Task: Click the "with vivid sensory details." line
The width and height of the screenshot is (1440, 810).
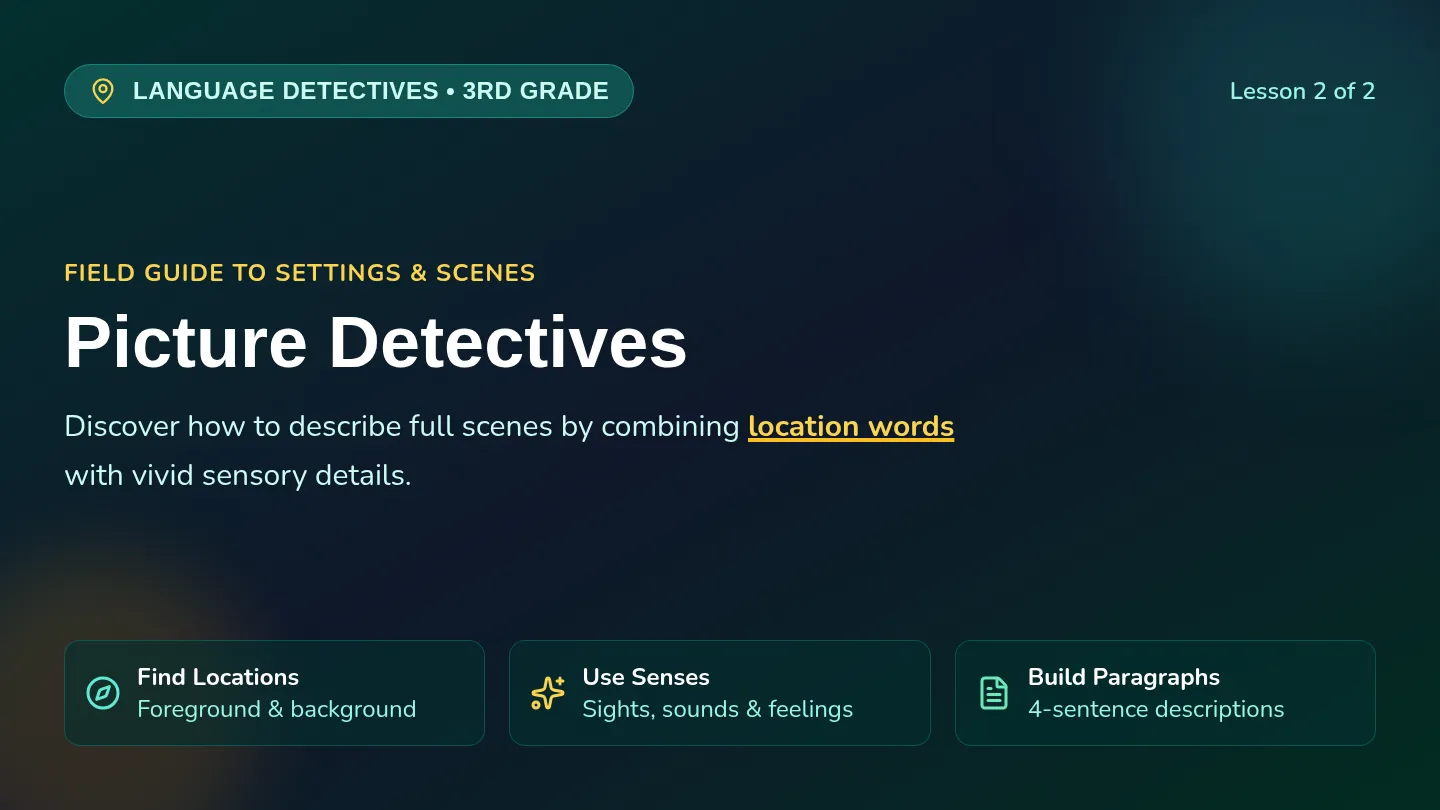Action: [x=238, y=475]
